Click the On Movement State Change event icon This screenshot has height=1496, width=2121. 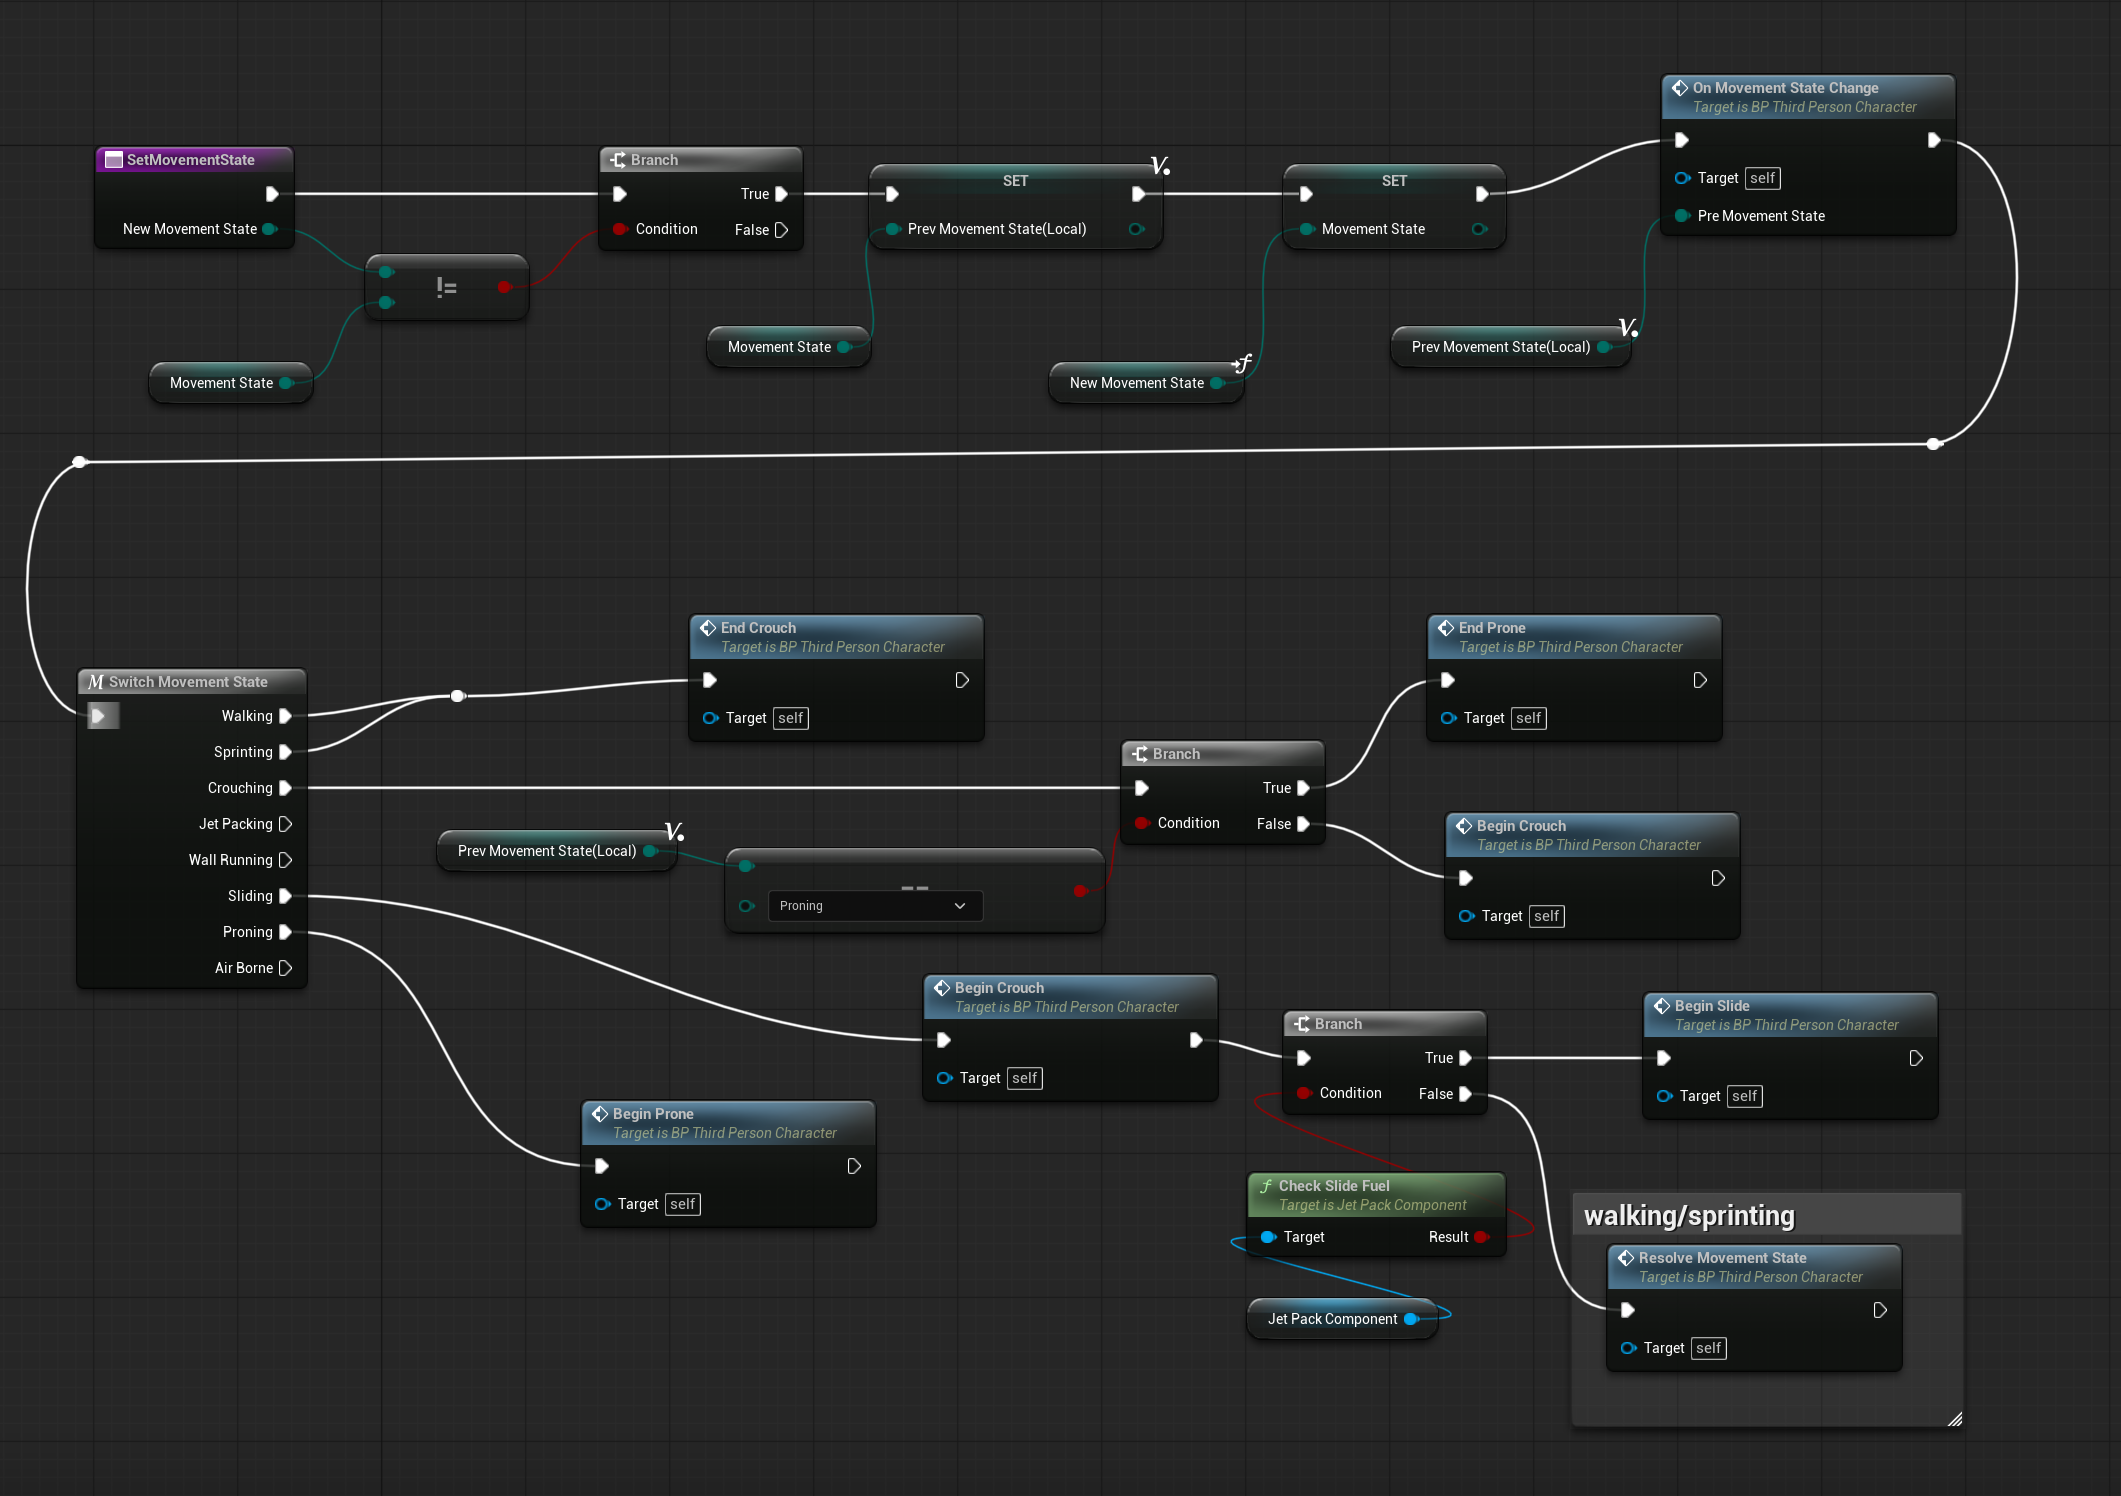point(1680,88)
